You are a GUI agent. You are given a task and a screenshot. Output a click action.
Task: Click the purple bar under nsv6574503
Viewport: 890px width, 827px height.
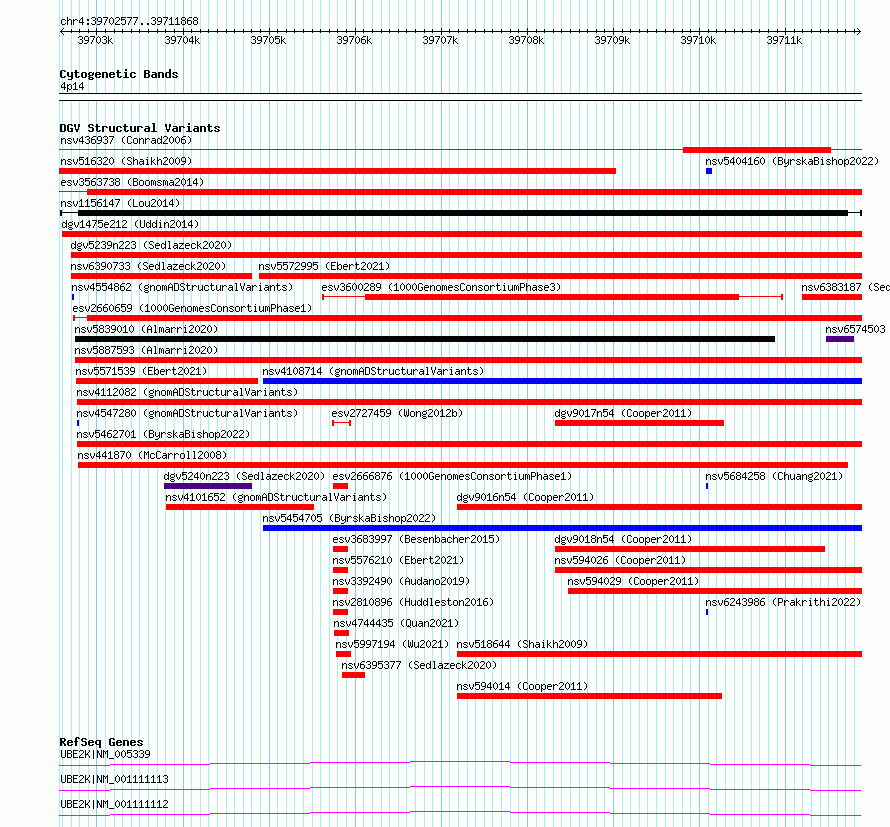(840, 339)
